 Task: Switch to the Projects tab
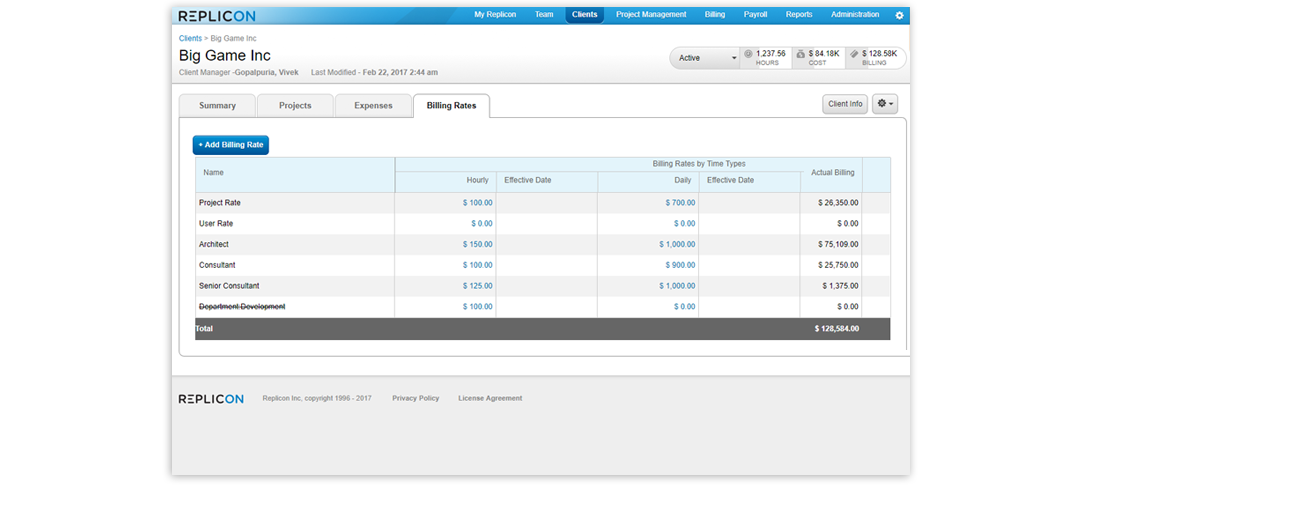(295, 105)
